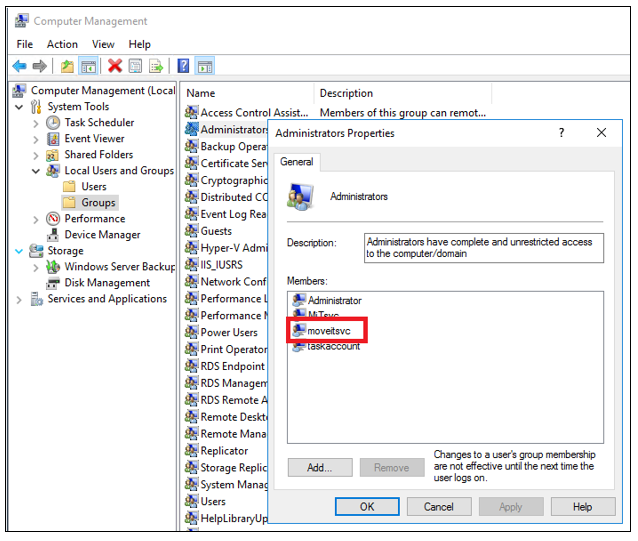Click the blue Help toolbar icon

coord(184,66)
